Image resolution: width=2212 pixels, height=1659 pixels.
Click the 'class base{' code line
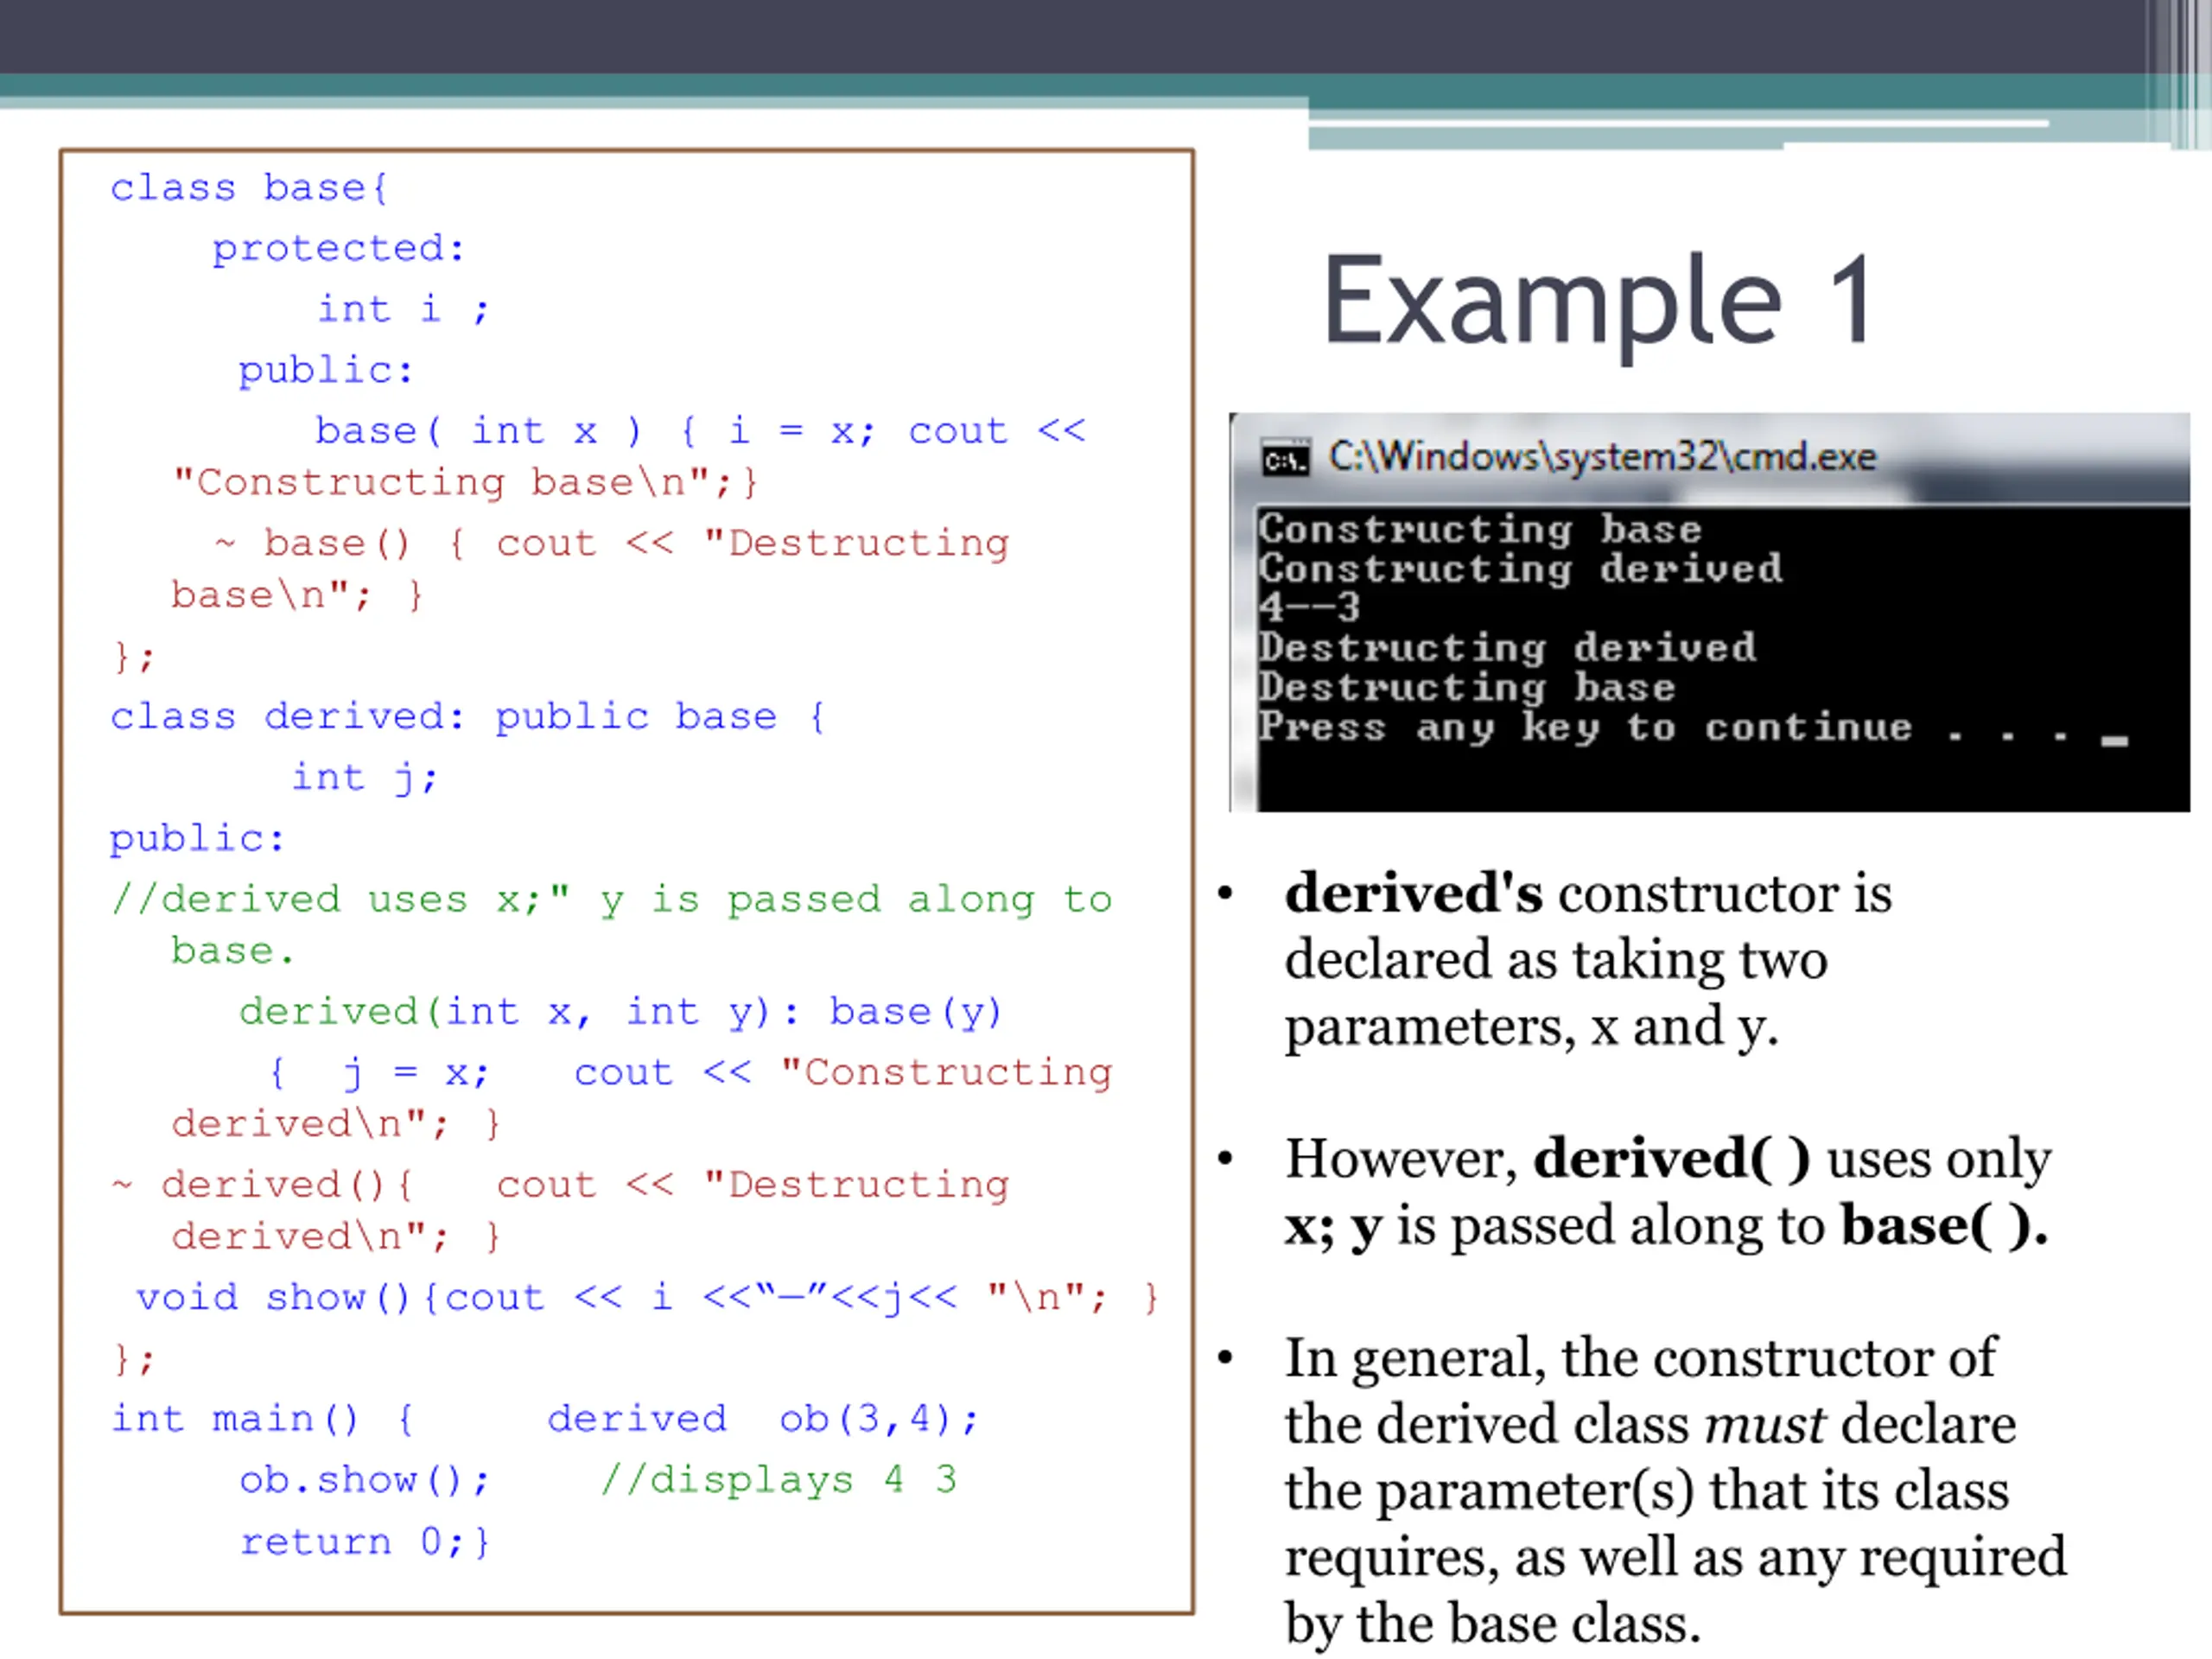tap(249, 188)
